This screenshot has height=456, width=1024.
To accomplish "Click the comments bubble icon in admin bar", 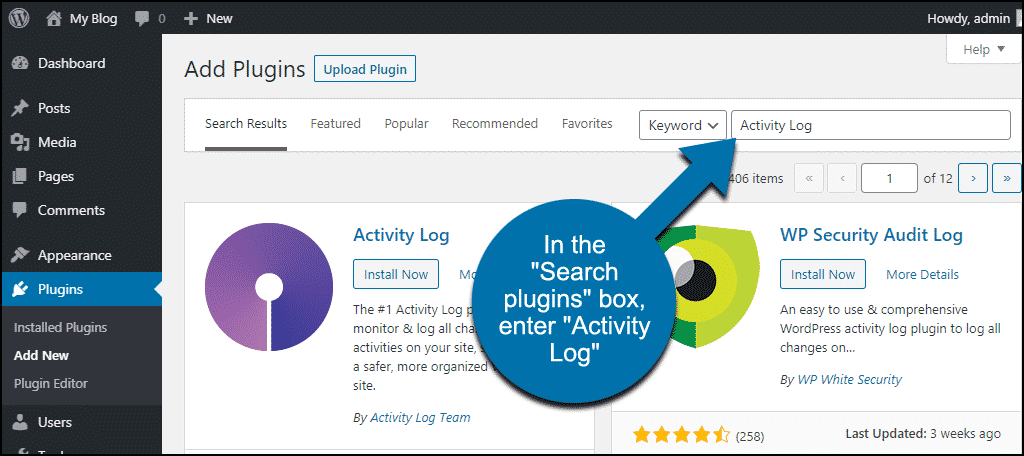I will 143,18.
